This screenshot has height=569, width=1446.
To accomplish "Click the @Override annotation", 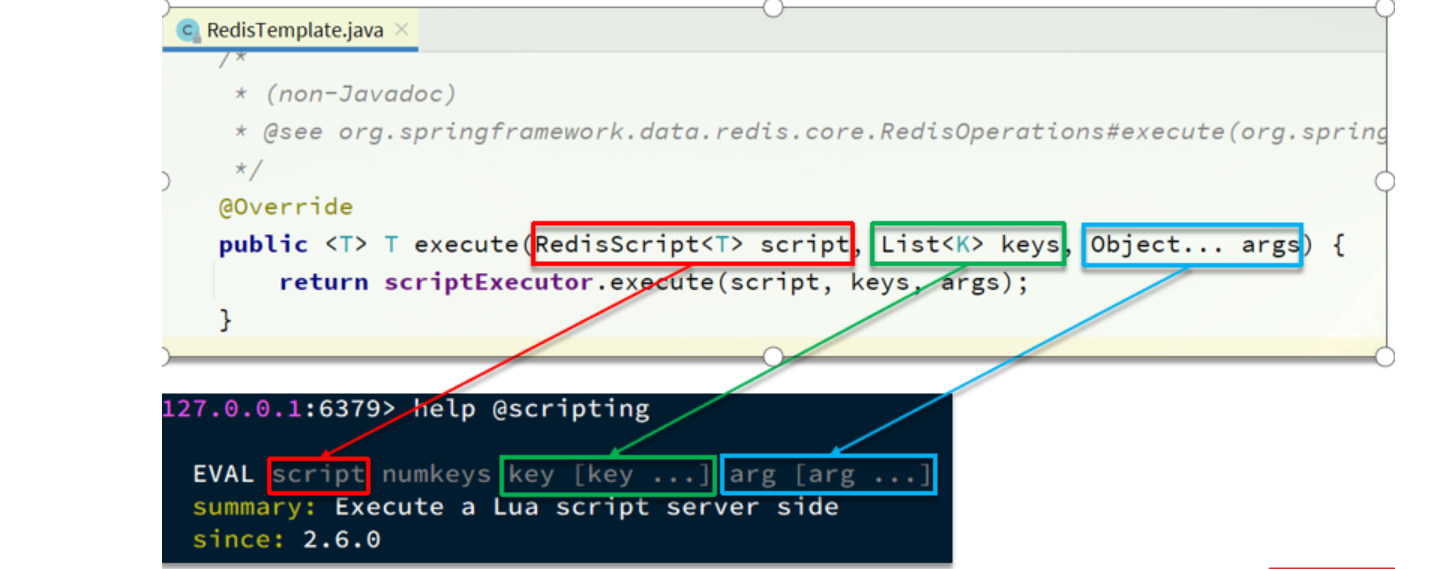I will [x=286, y=207].
